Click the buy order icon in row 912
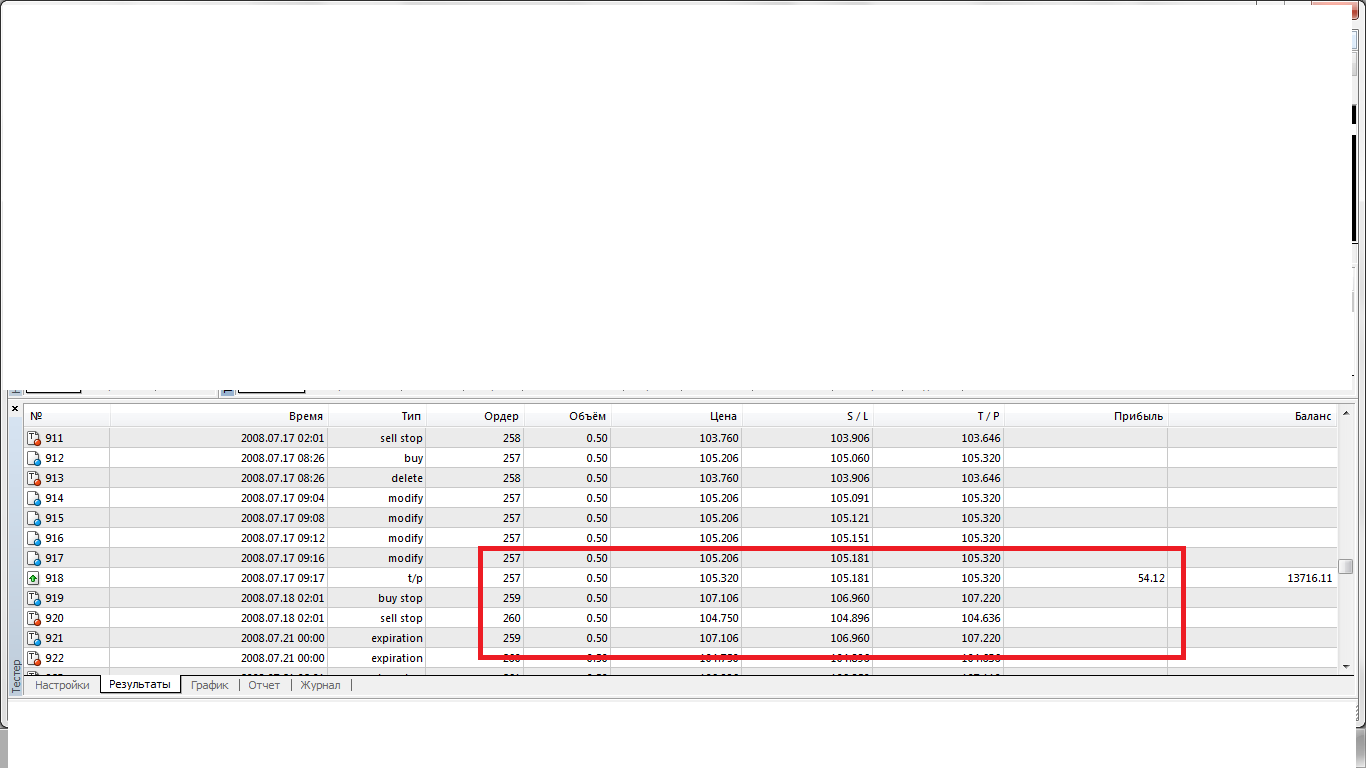Image resolution: width=1366 pixels, height=768 pixels. click(33, 458)
